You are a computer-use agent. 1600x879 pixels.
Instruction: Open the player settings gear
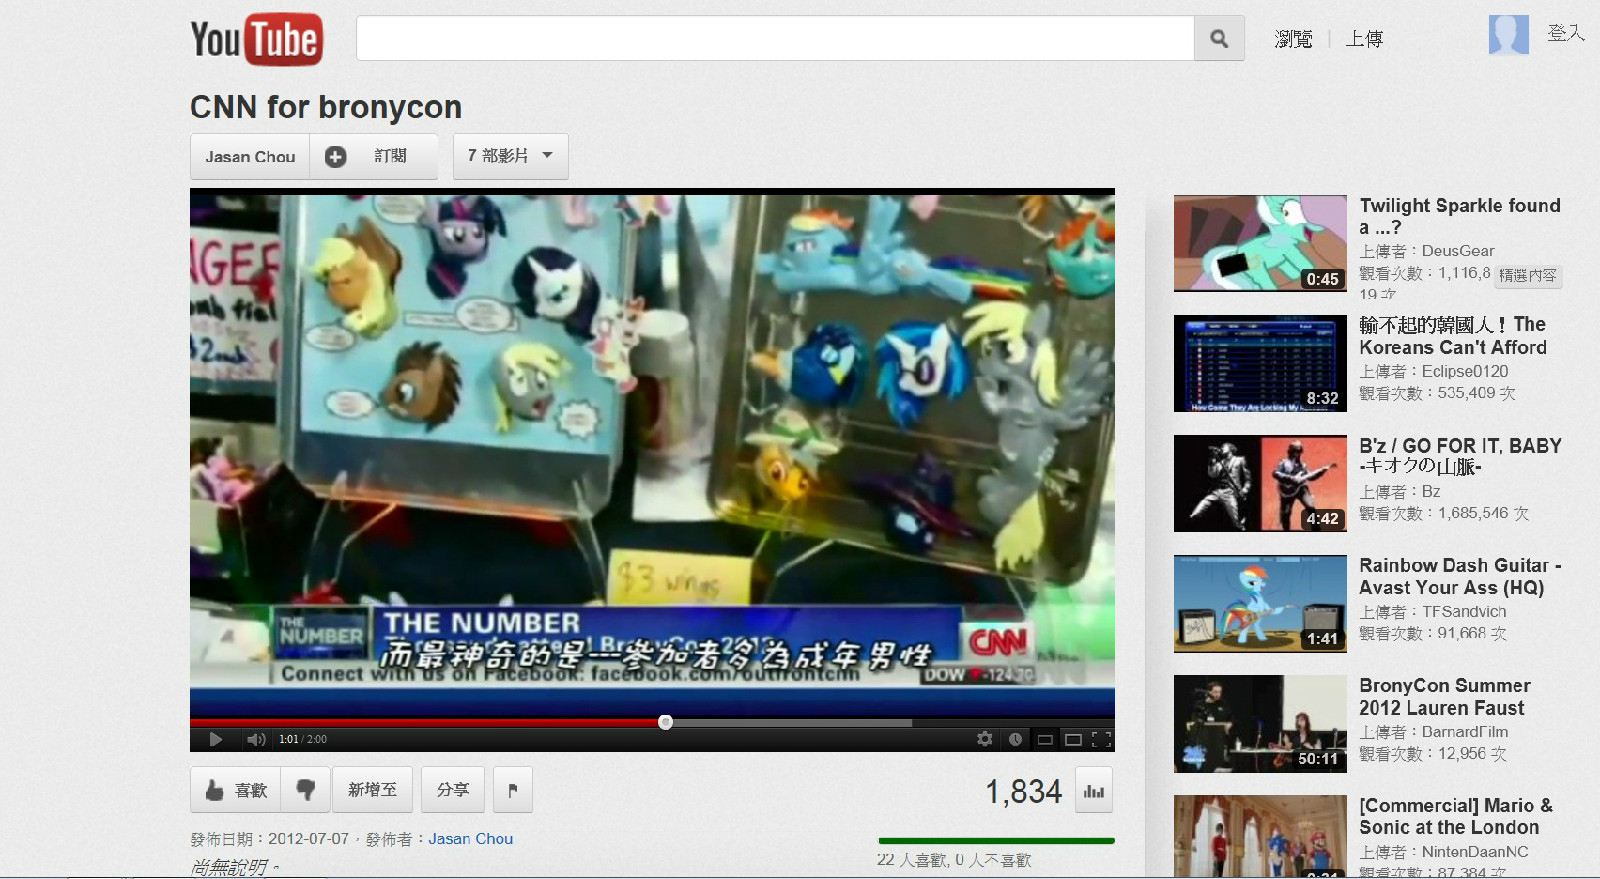click(x=985, y=739)
